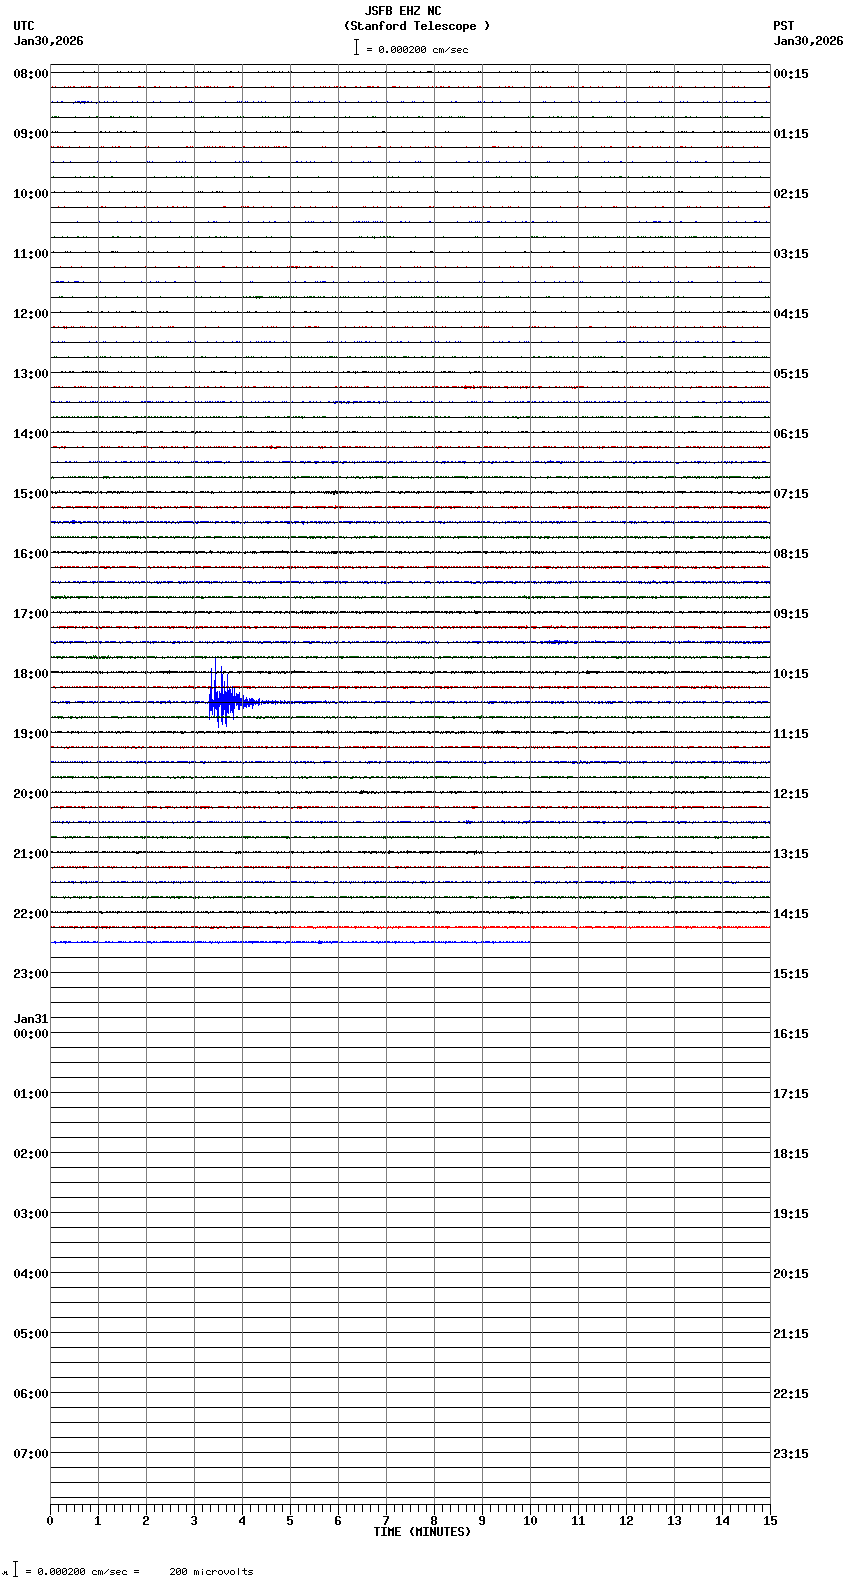The width and height of the screenshot is (850, 1584).
Task: Click the 22:00 UTC row label
Action: pyautogui.click(x=30, y=914)
